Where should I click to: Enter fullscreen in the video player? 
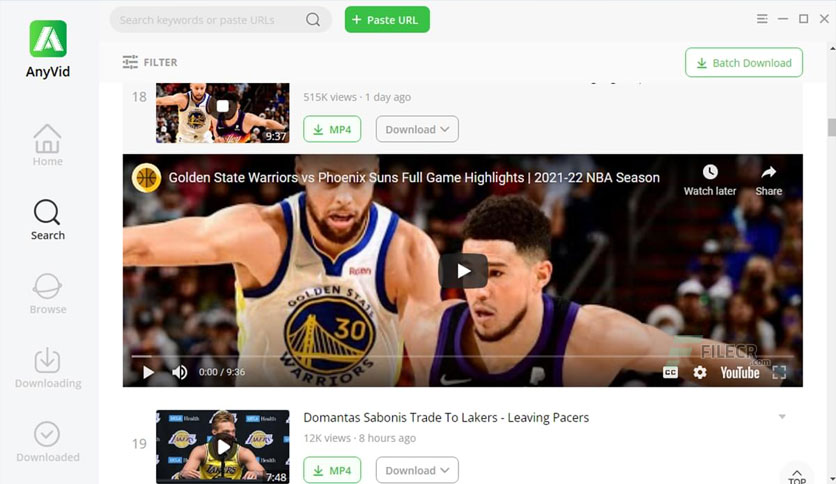point(779,372)
